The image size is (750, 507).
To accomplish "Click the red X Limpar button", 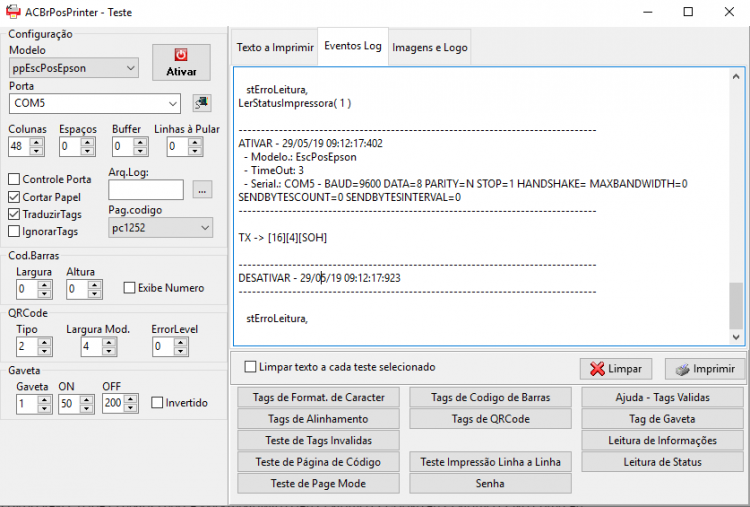I will click(616, 369).
